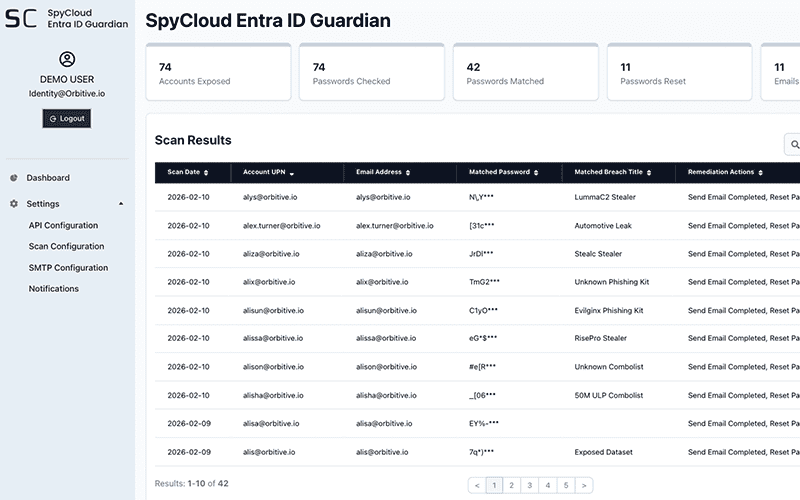Open the Settings menu item
800x500 pixels.
[x=43, y=204]
